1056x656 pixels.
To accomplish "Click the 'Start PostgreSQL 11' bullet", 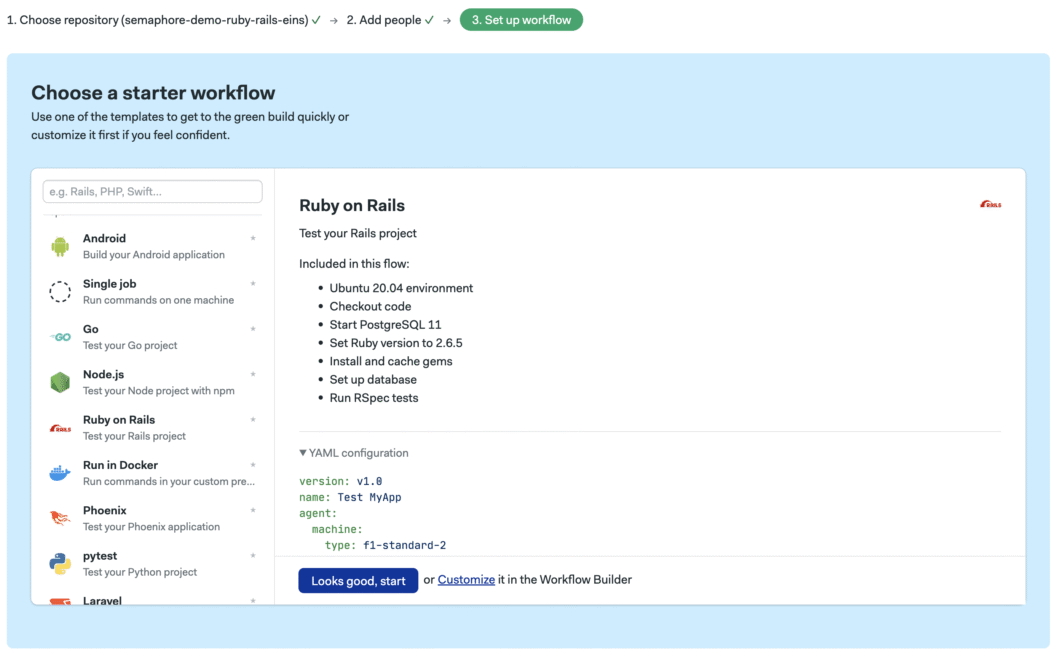I will tap(385, 325).
